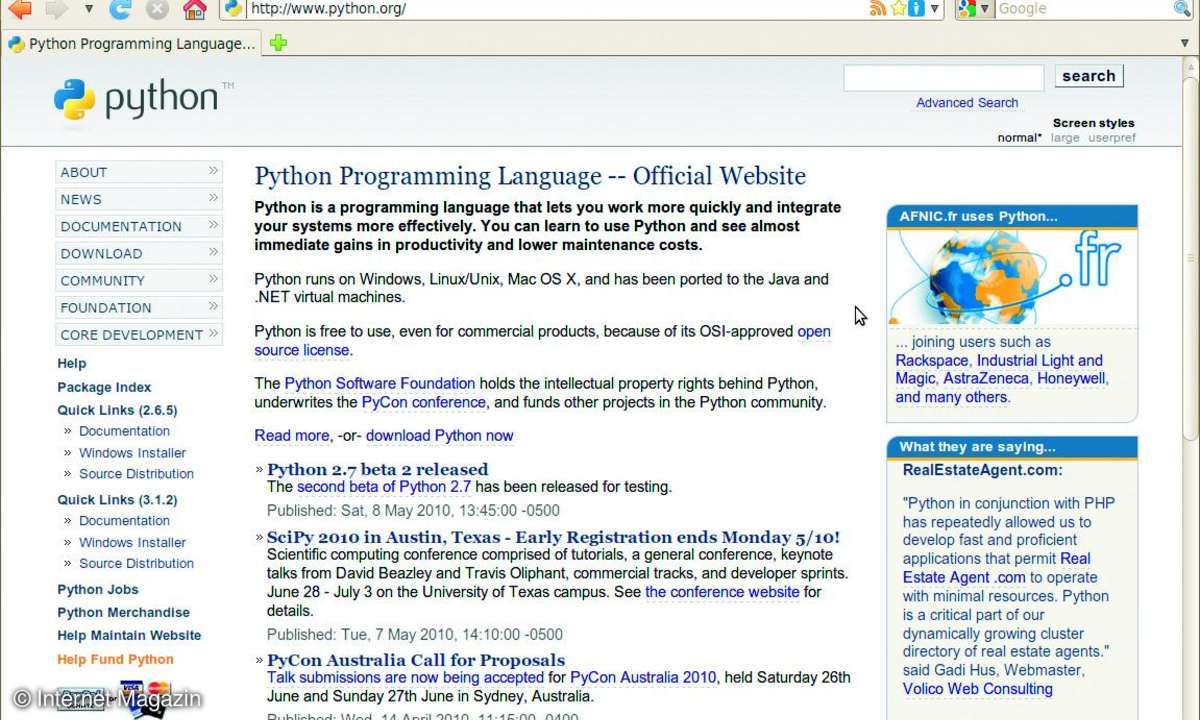Open a new tab with the green plus
This screenshot has width=1200, height=720.
click(x=279, y=43)
